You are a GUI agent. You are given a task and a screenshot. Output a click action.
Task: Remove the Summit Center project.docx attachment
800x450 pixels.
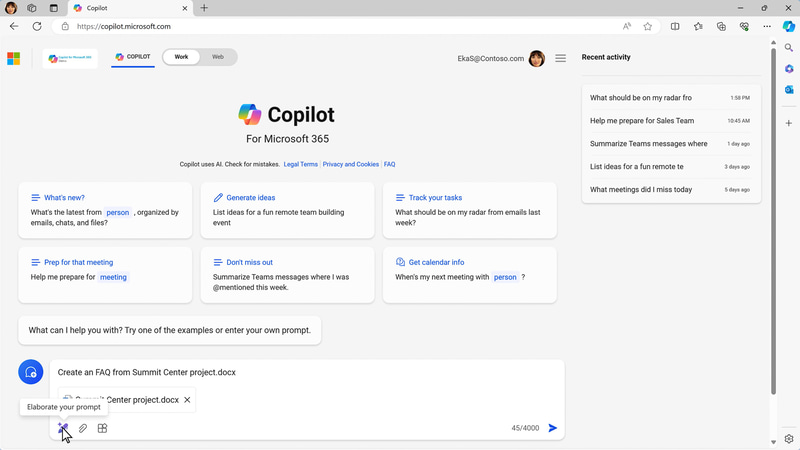point(187,400)
